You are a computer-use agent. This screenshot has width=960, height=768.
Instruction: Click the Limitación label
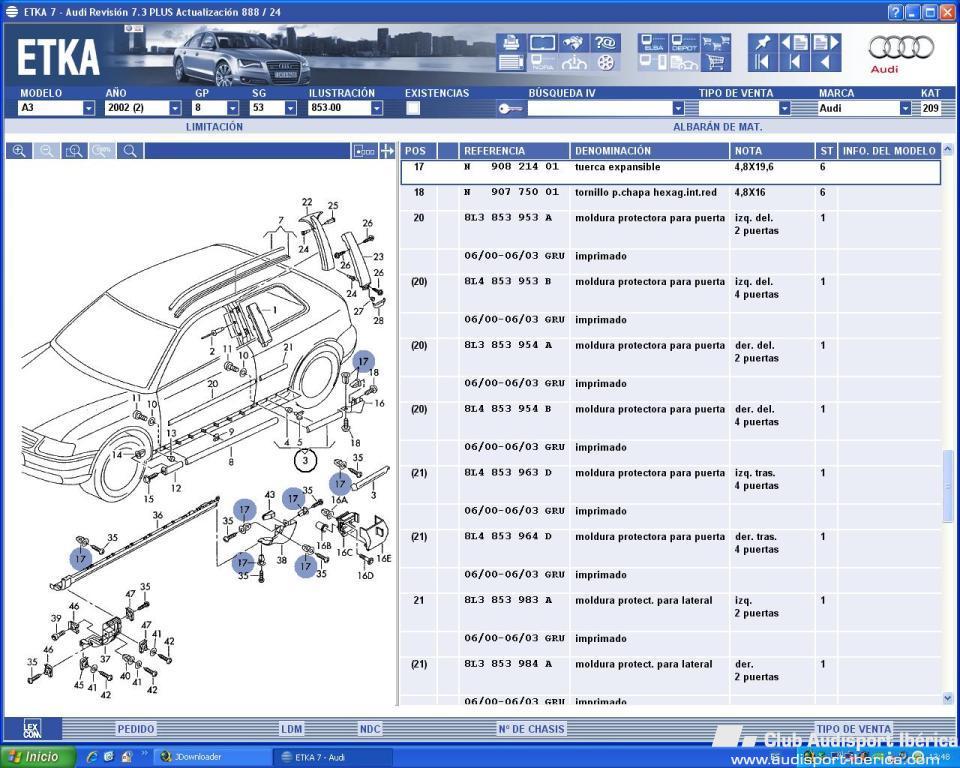click(x=214, y=127)
